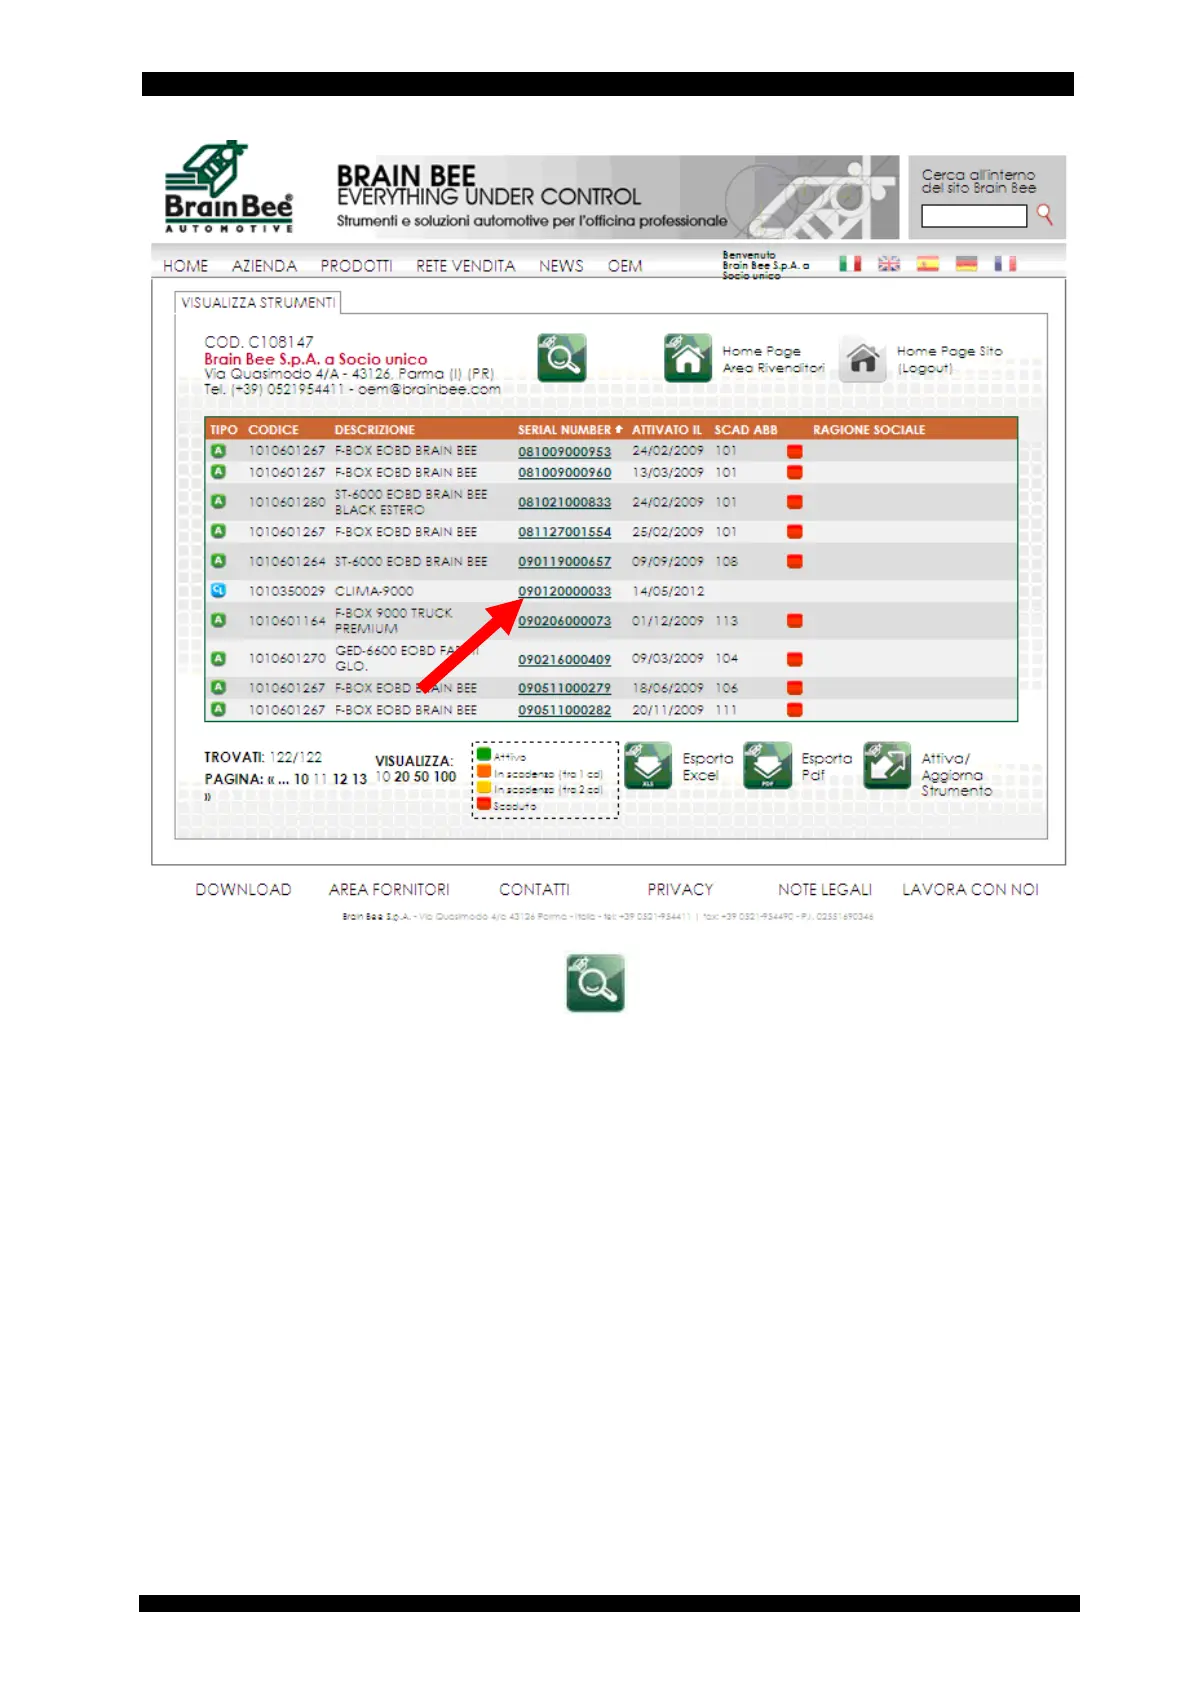The height and width of the screenshot is (1684, 1190).
Task: Open the instrument search green magnifier icon
Action: [562, 358]
